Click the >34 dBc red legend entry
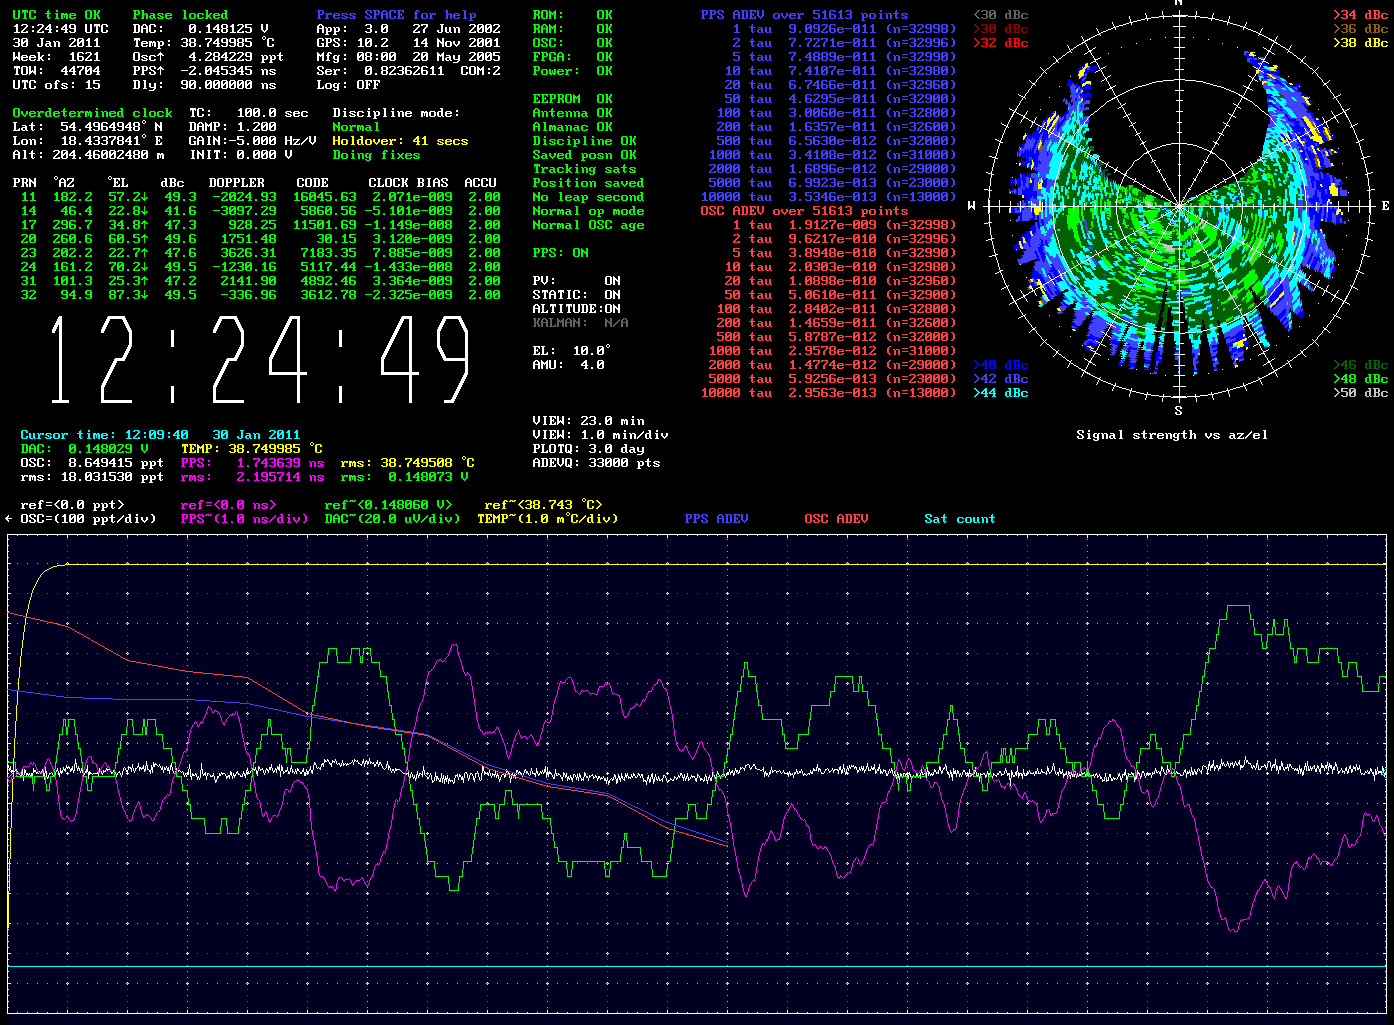Viewport: 1394px width, 1025px height. click(x=1360, y=15)
